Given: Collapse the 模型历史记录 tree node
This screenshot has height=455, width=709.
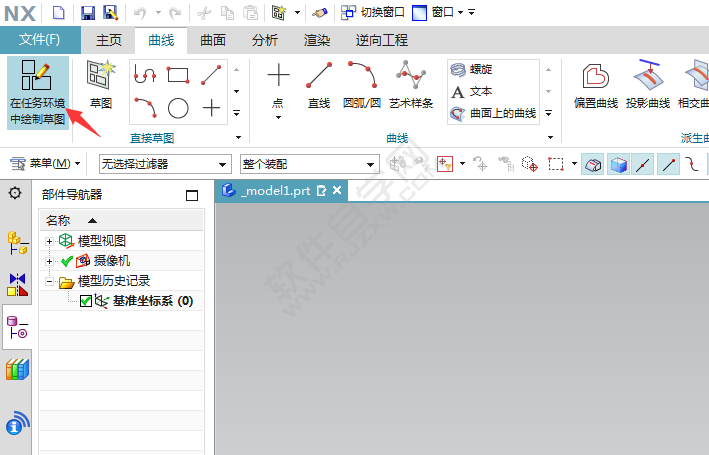Looking at the screenshot, I should click(x=49, y=281).
